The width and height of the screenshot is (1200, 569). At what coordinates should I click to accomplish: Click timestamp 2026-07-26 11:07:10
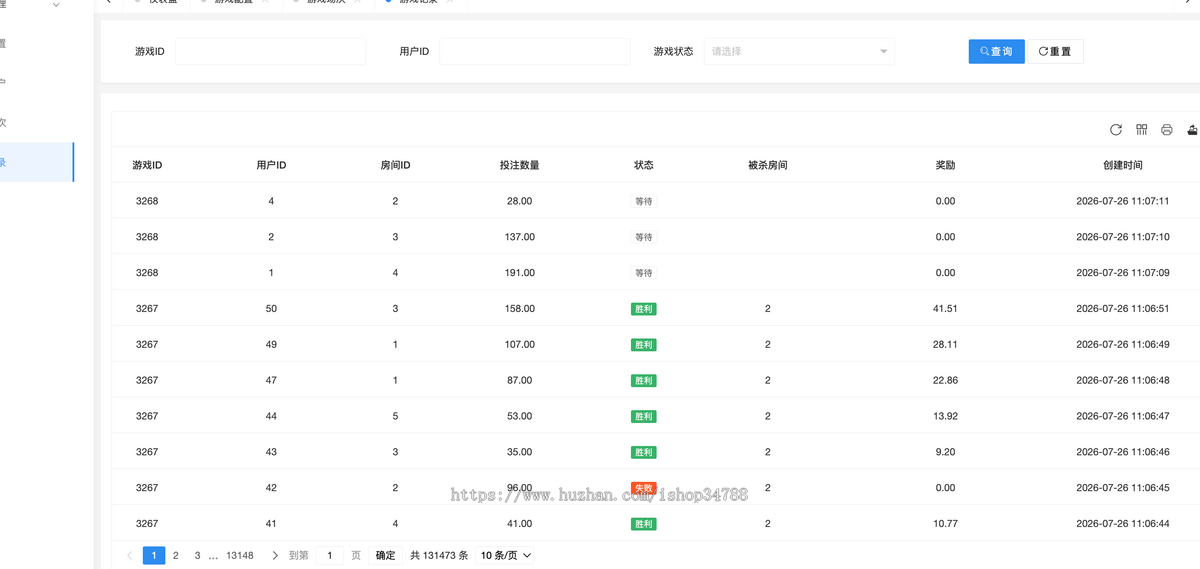click(x=1122, y=237)
